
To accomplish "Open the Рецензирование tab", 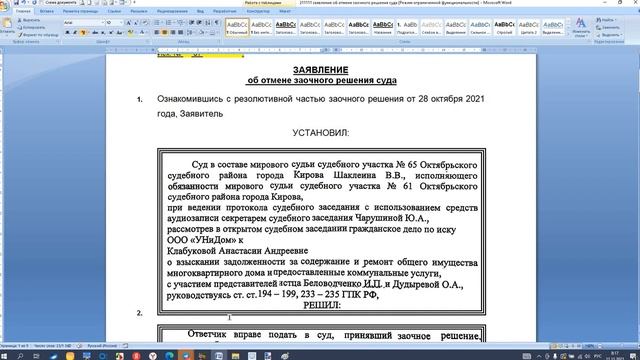I will (x=172, y=11).
